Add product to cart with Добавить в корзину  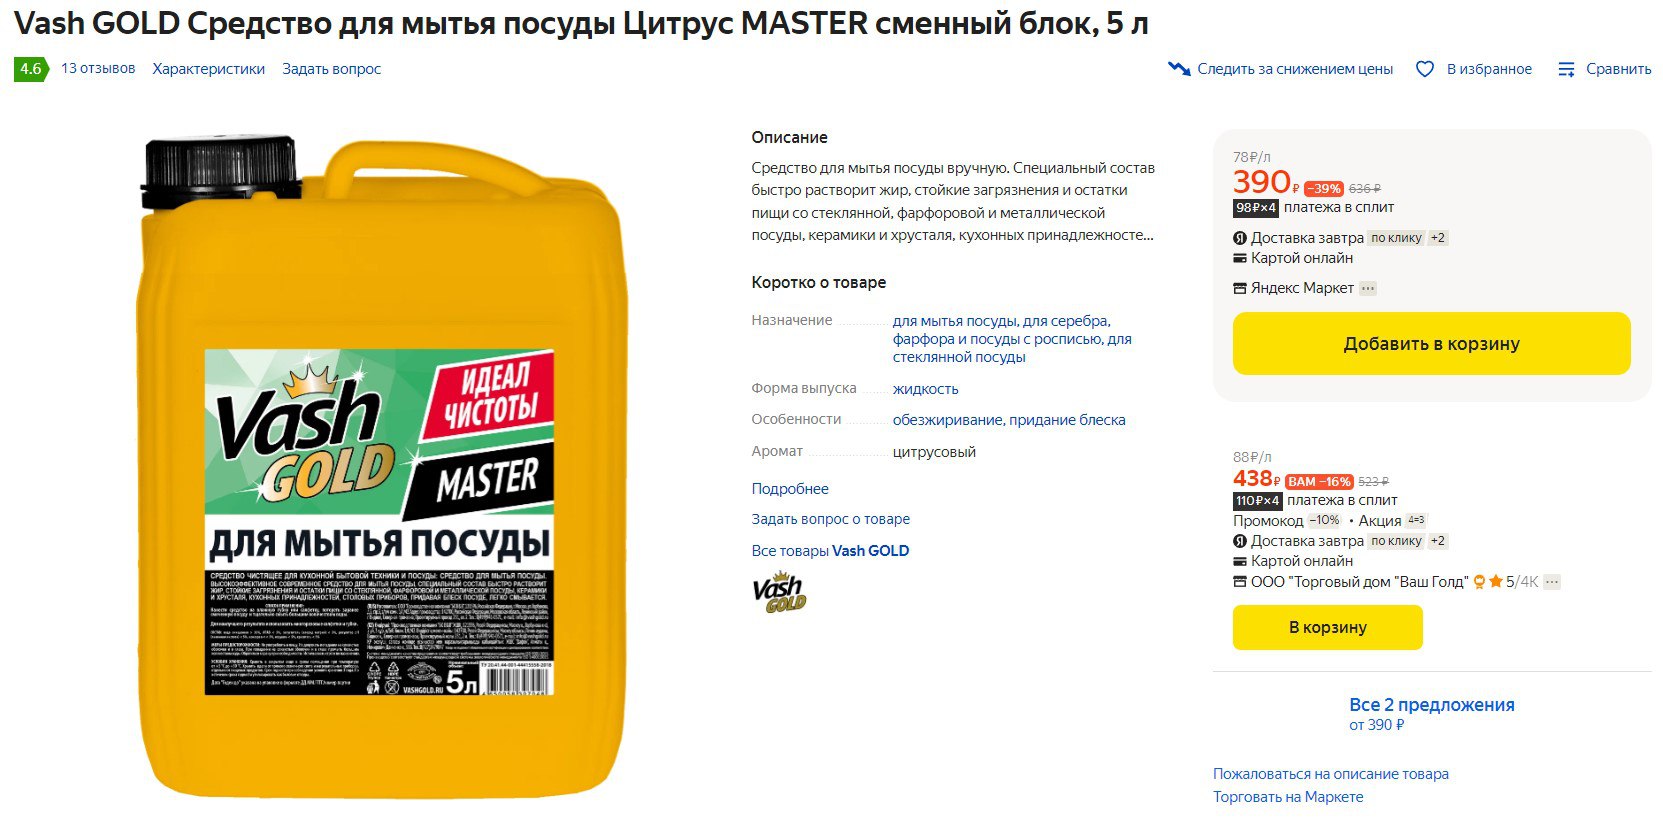1431,344
